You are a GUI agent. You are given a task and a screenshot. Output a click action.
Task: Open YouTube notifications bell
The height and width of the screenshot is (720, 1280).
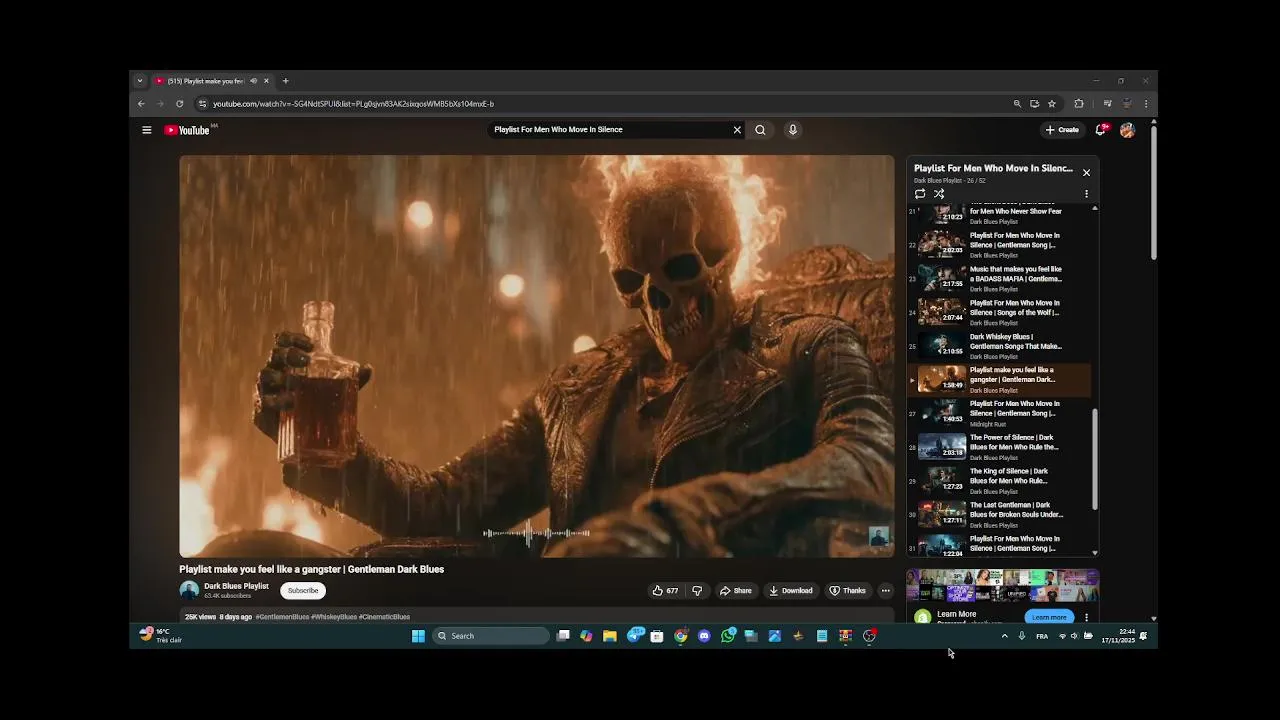pyautogui.click(x=1101, y=130)
